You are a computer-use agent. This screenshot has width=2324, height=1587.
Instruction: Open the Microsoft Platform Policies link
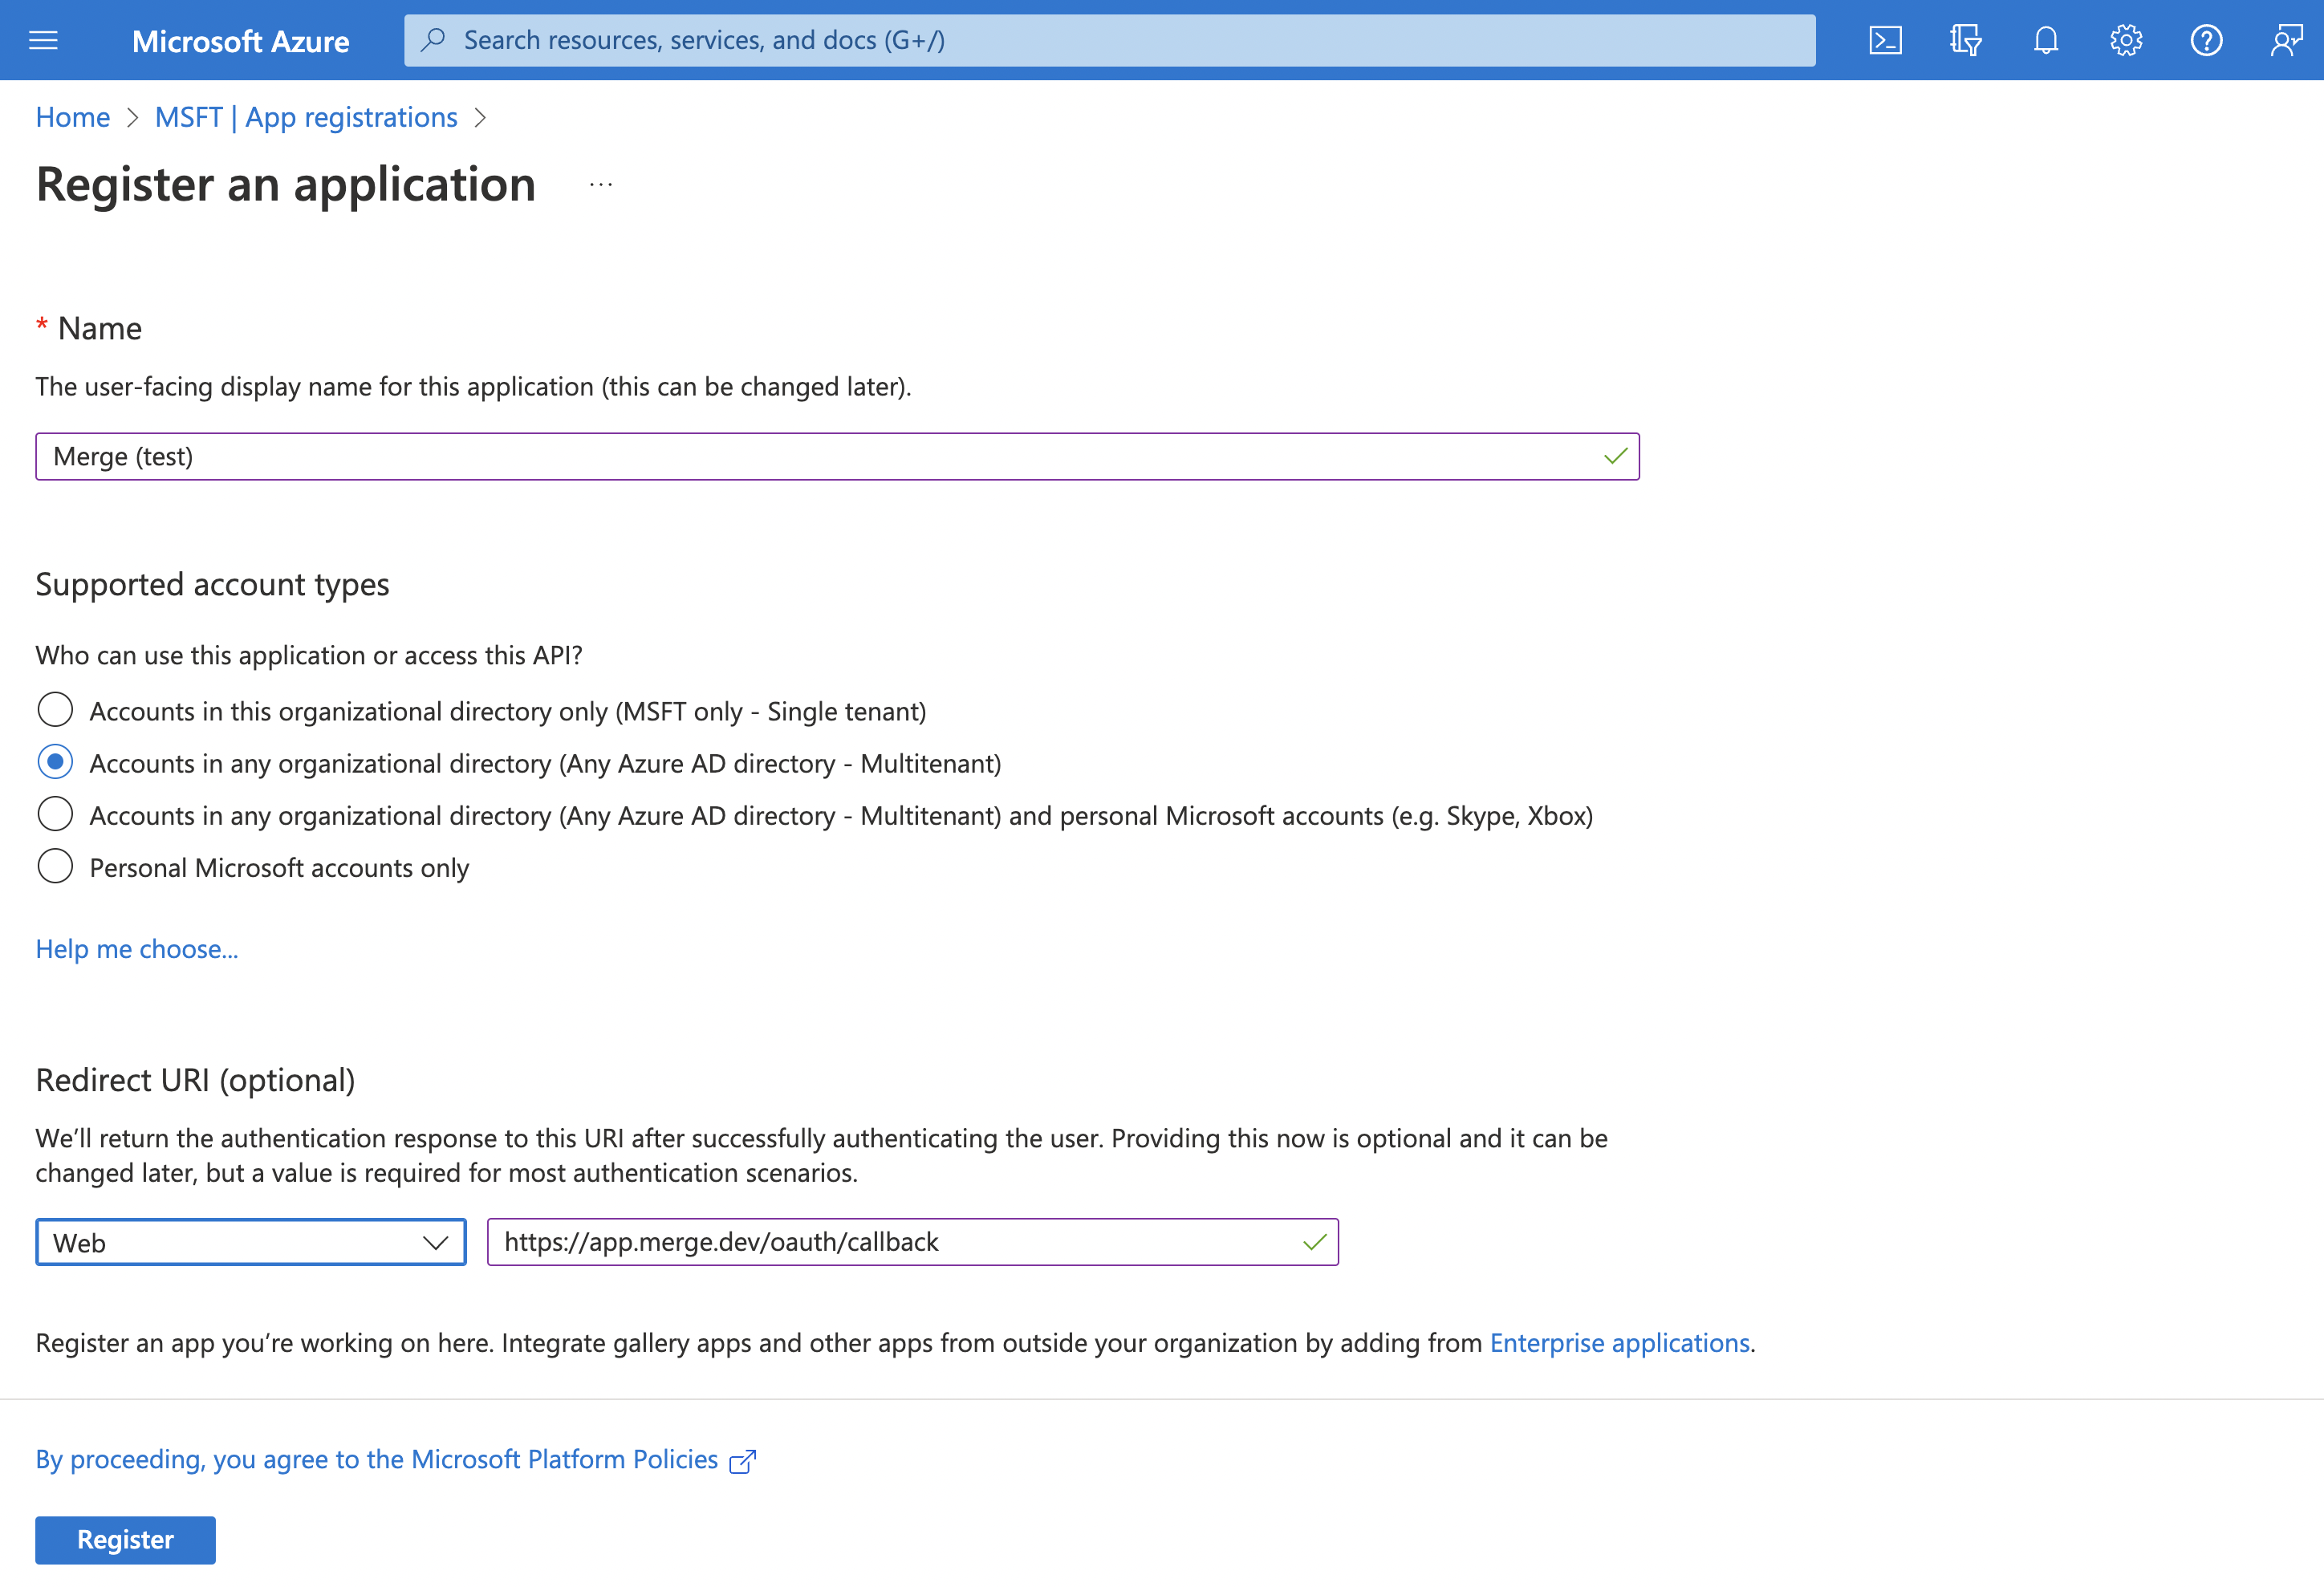(377, 1459)
